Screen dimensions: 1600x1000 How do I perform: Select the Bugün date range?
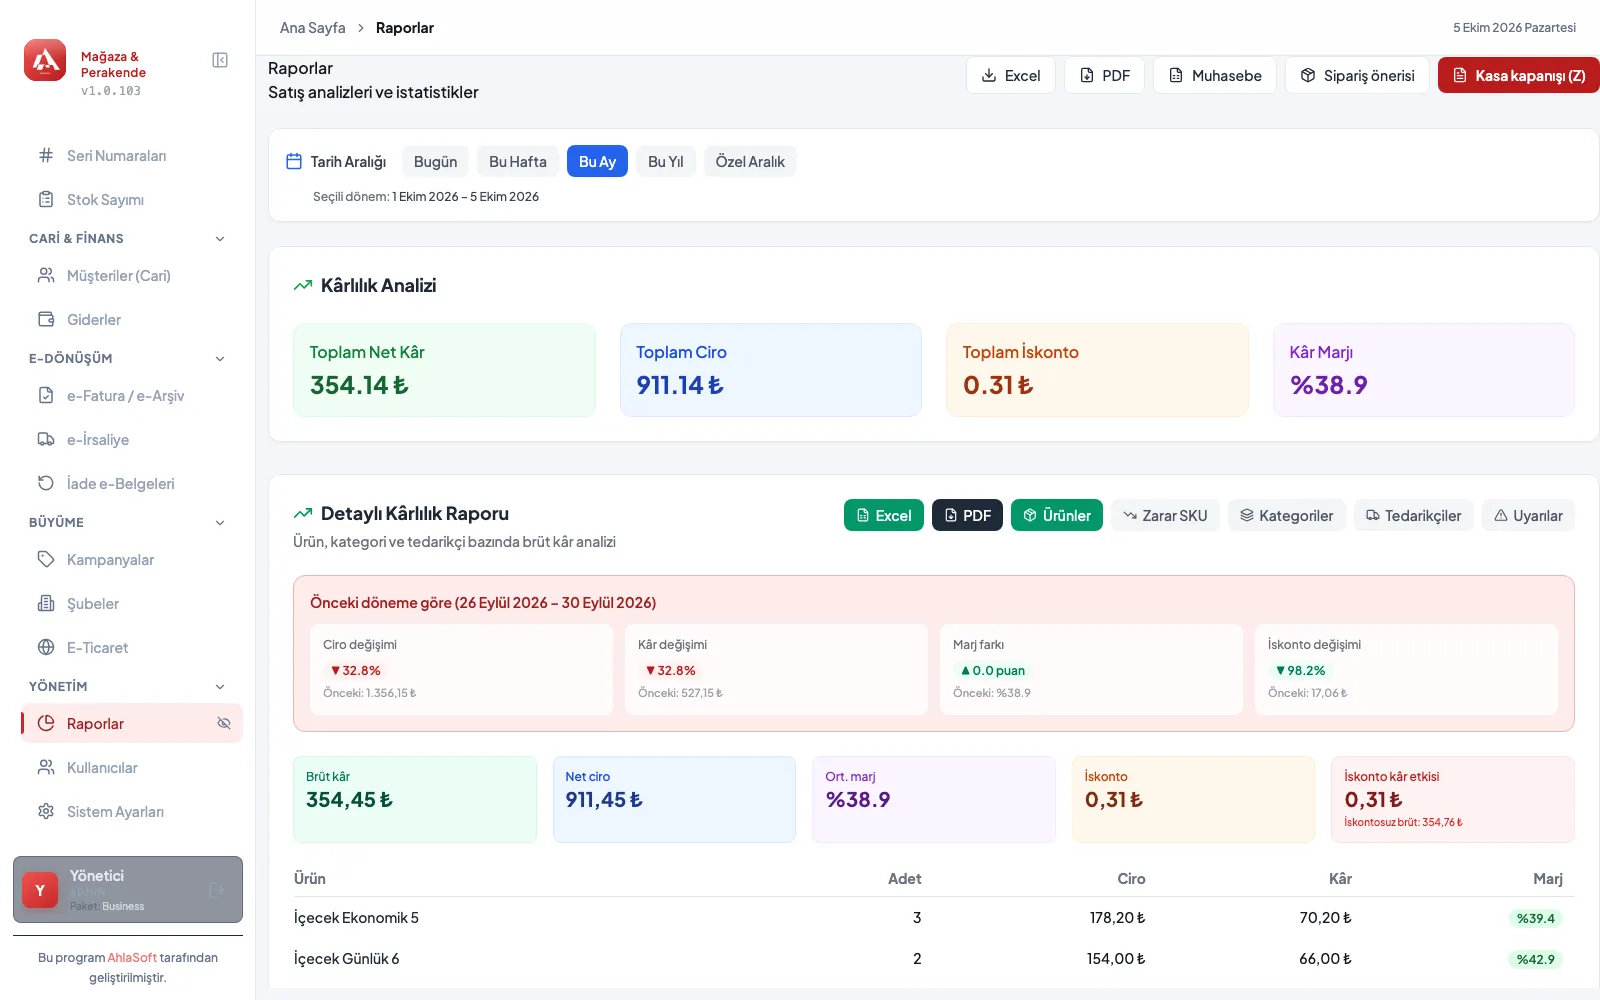435,161
